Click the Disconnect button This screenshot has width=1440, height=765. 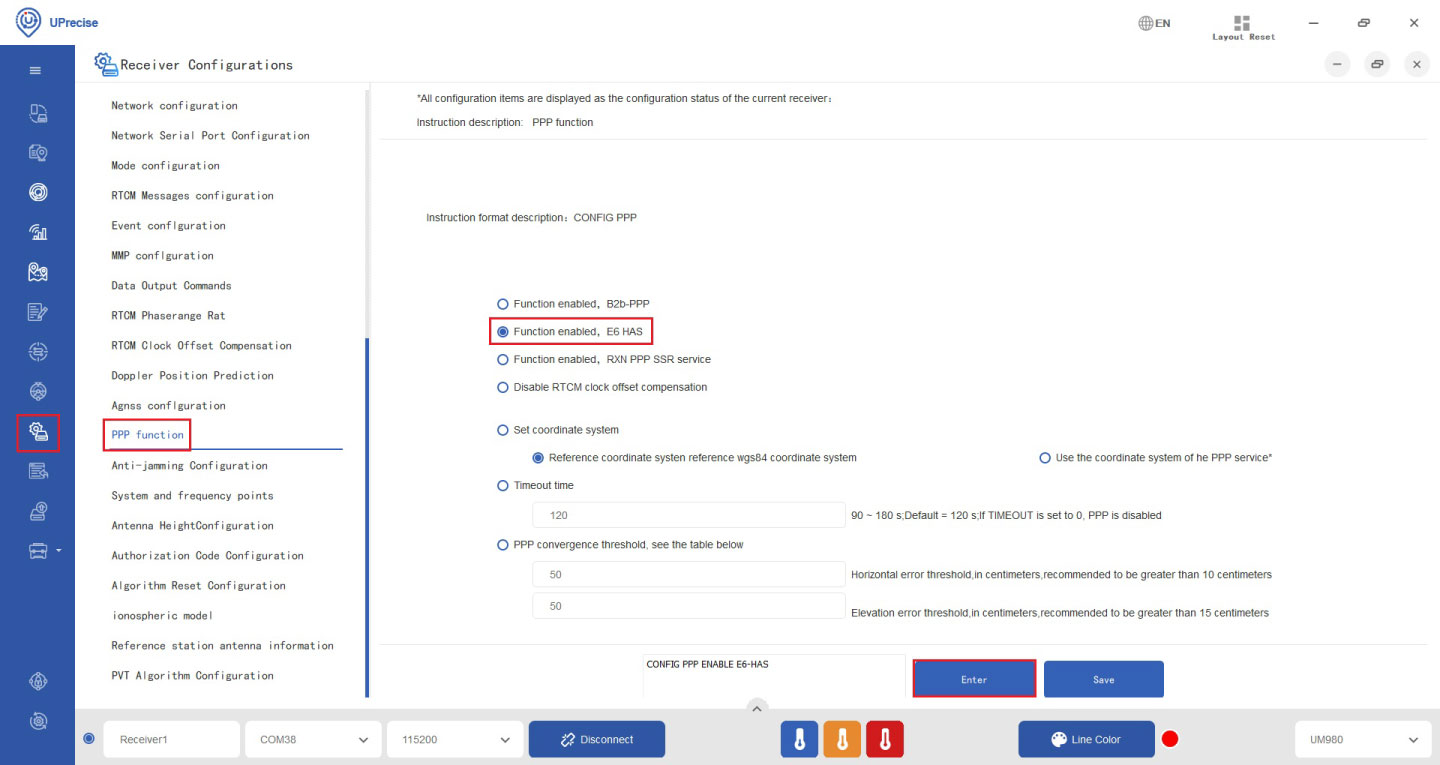[597, 740]
